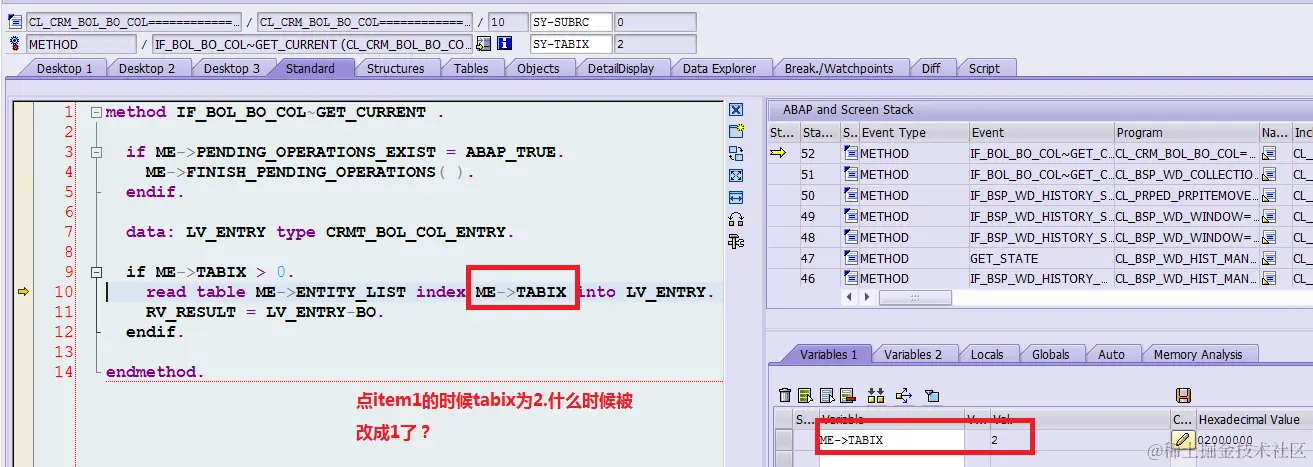Click the filter-like icon in Variables toolbar
Image resolution: width=1313 pixels, height=467 pixels.
pos(932,395)
